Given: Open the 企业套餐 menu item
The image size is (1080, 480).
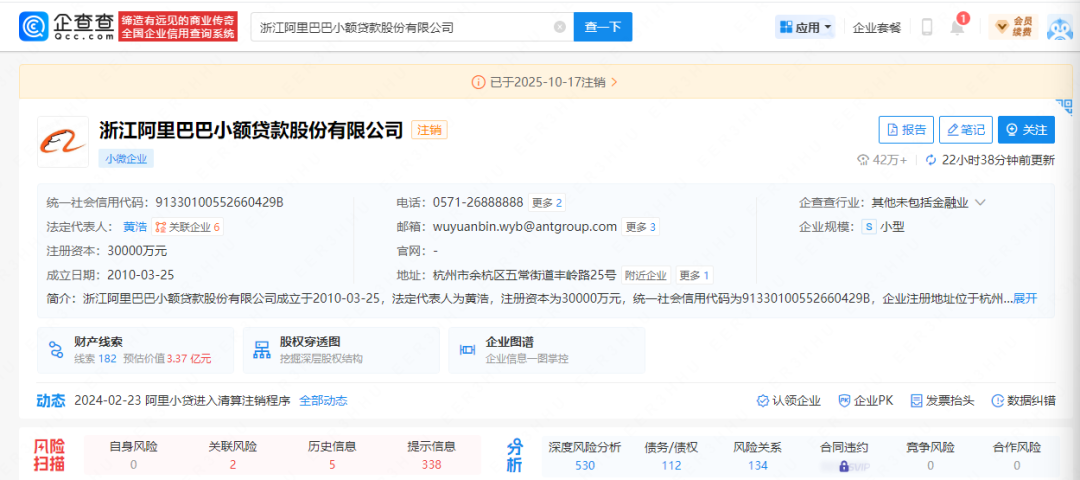Looking at the screenshot, I should coord(877,28).
